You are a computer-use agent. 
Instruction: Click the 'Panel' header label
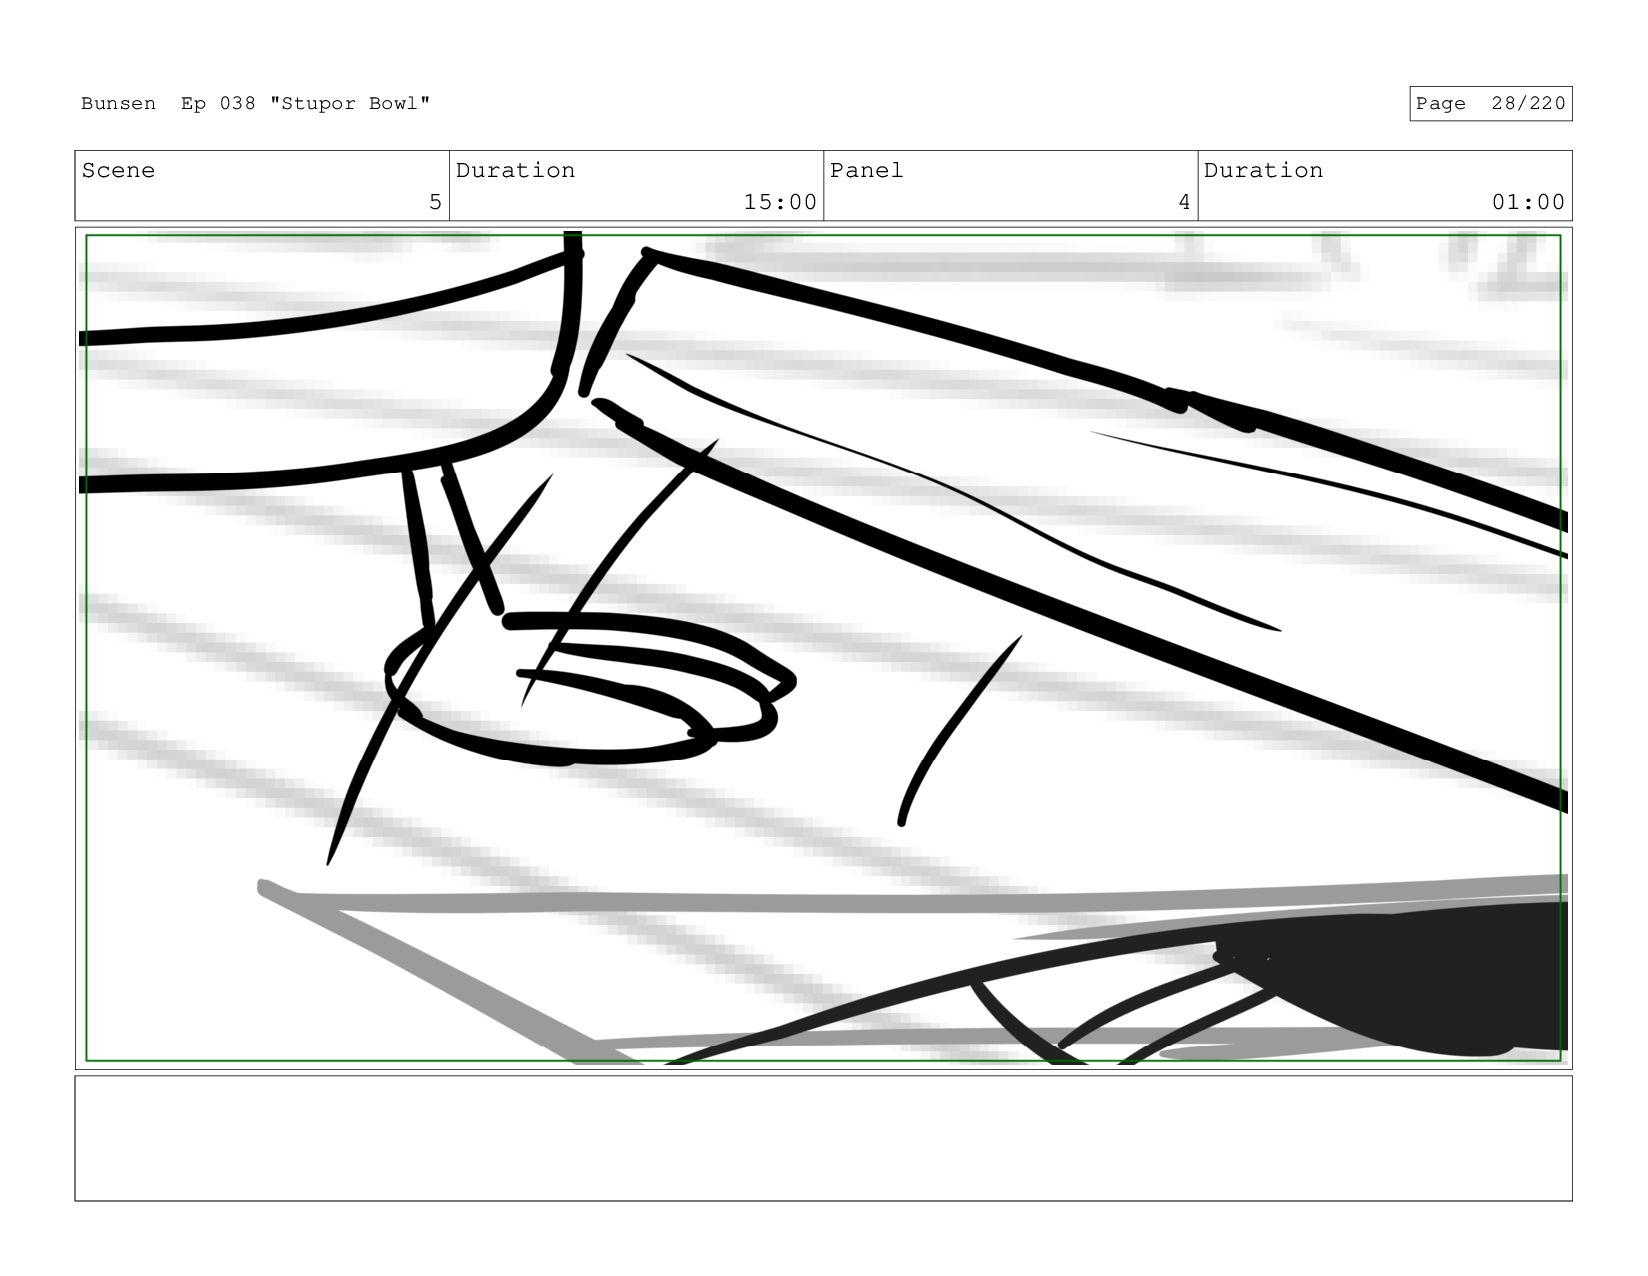pyautogui.click(x=867, y=171)
